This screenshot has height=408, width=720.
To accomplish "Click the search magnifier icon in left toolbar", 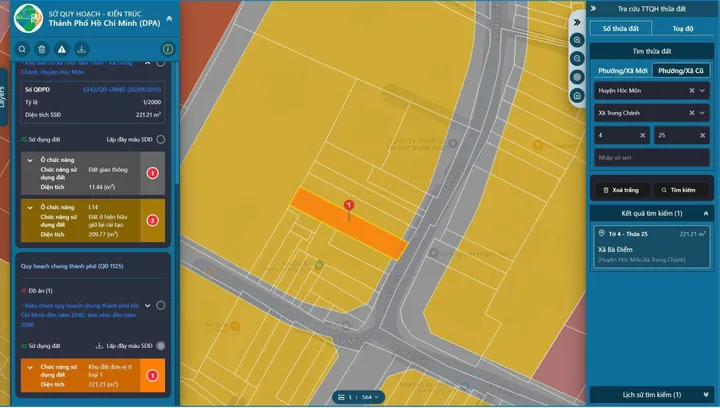I will point(22,49).
